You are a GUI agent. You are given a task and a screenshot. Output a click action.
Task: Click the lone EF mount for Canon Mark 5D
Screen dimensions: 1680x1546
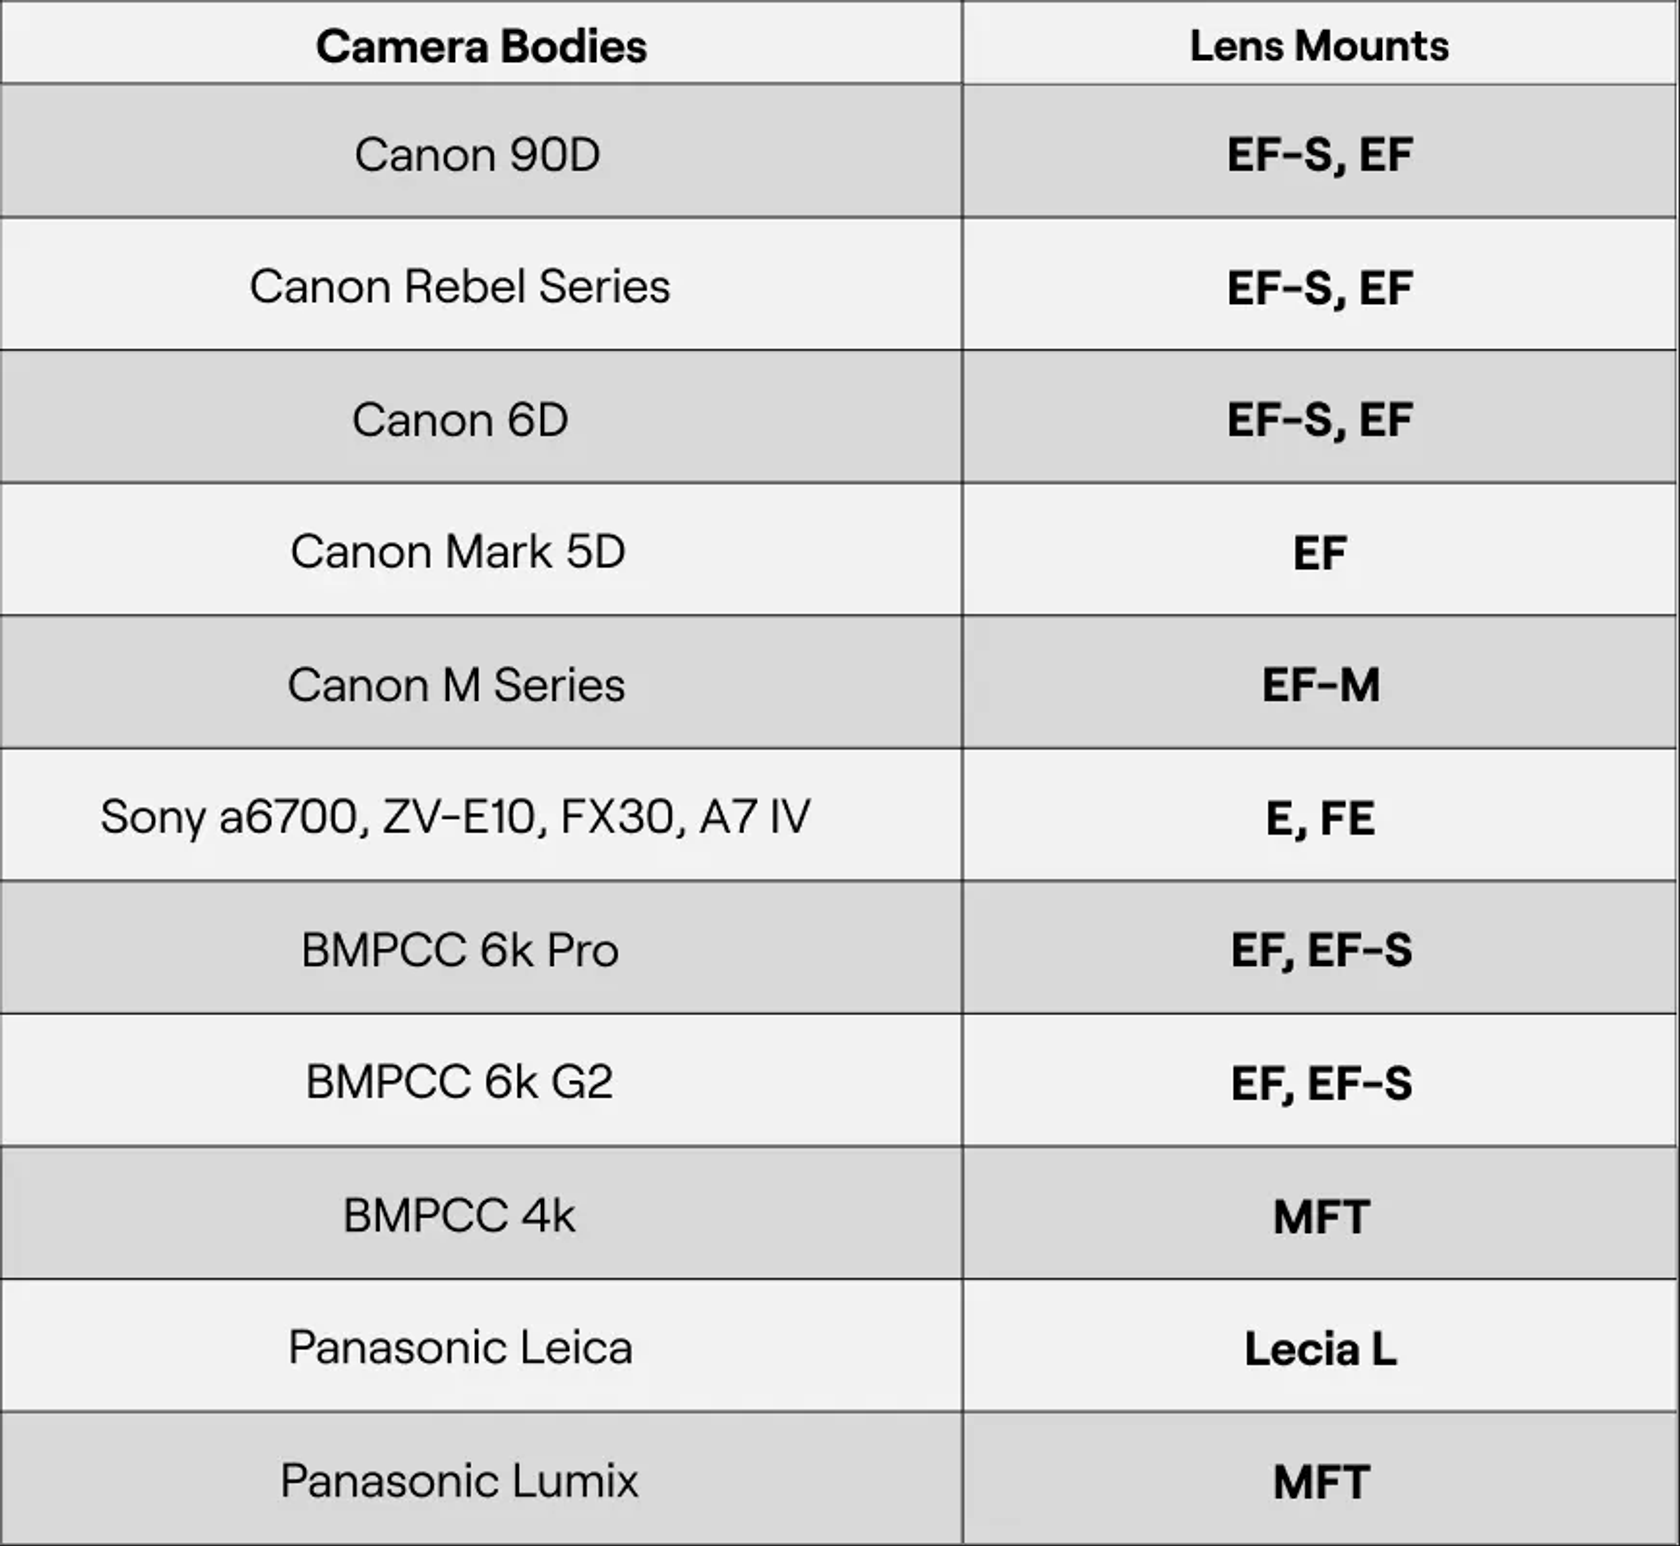point(1320,553)
